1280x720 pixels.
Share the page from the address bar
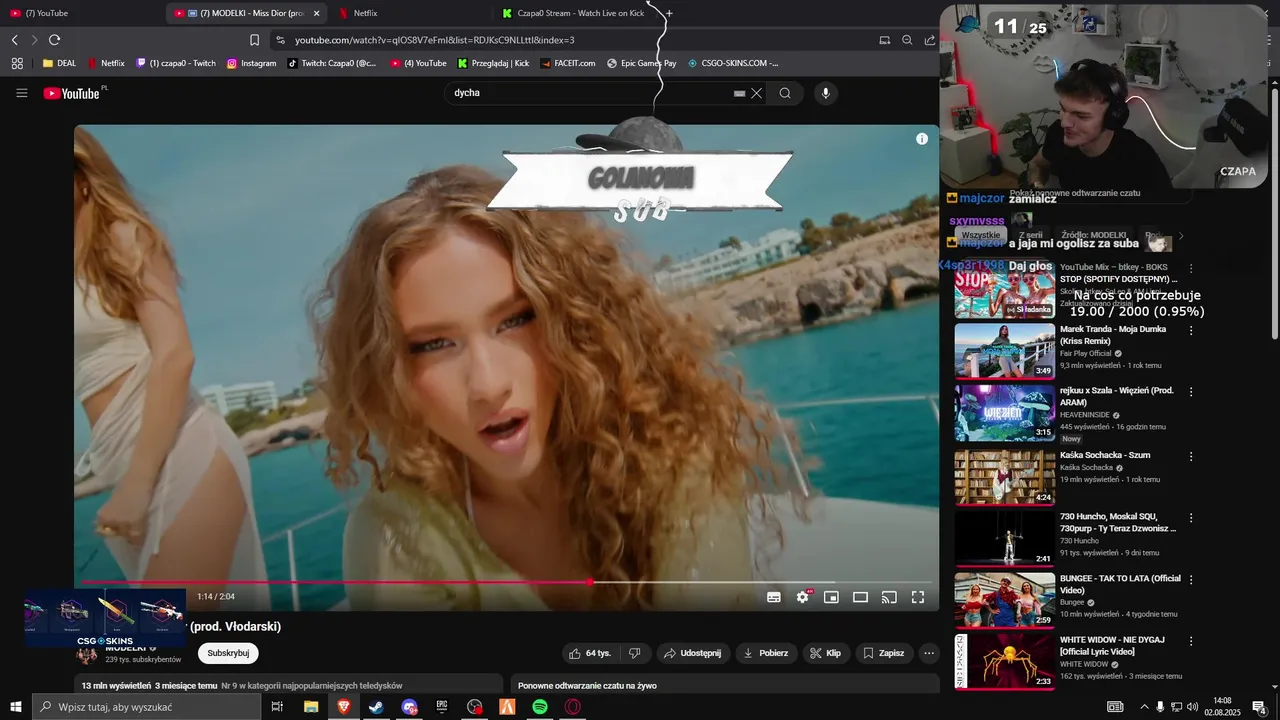pos(930,40)
